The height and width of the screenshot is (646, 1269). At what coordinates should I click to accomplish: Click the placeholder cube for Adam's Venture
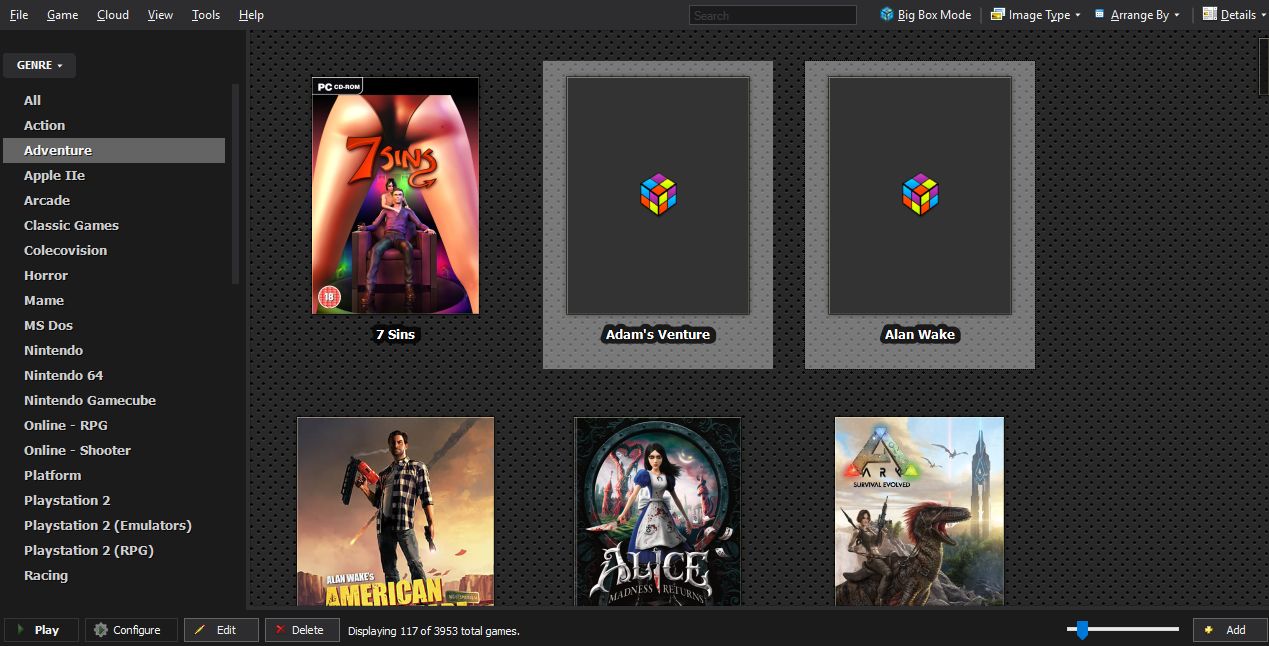[658, 193]
